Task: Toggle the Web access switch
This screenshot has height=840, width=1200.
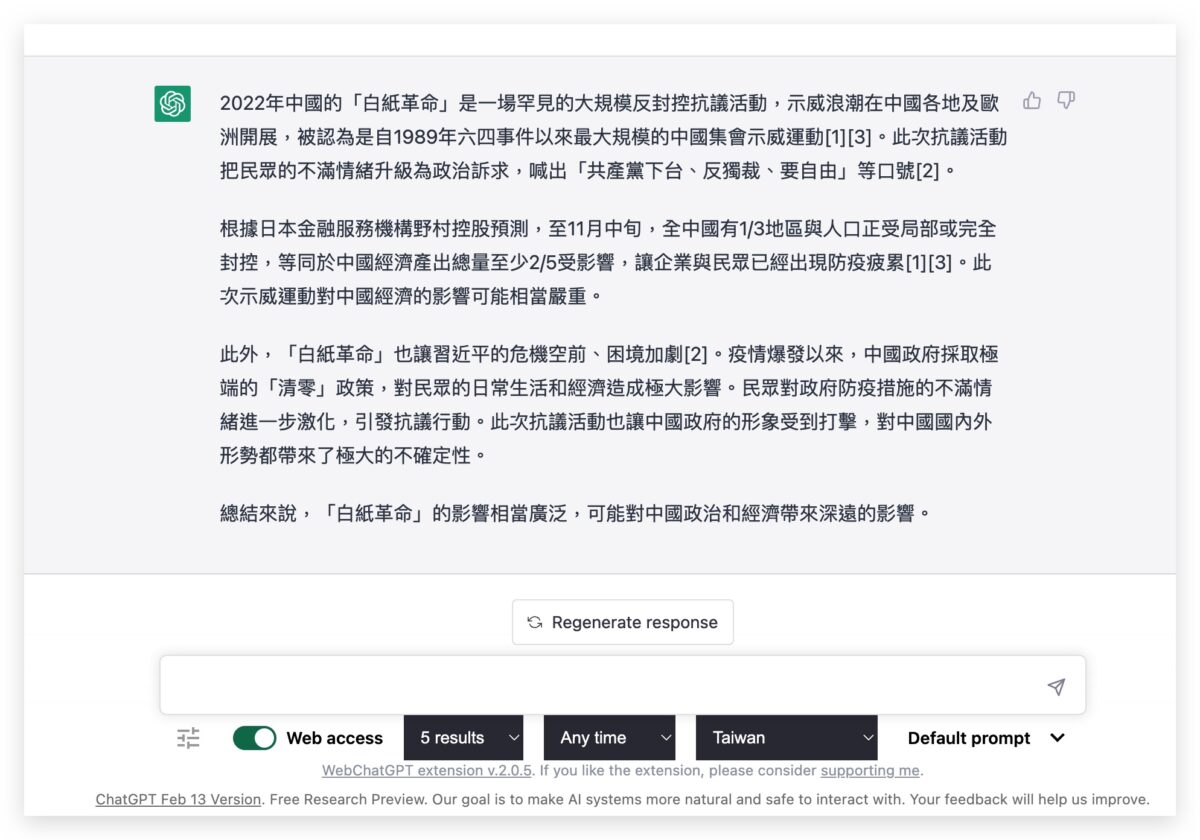Action: pyautogui.click(x=255, y=738)
